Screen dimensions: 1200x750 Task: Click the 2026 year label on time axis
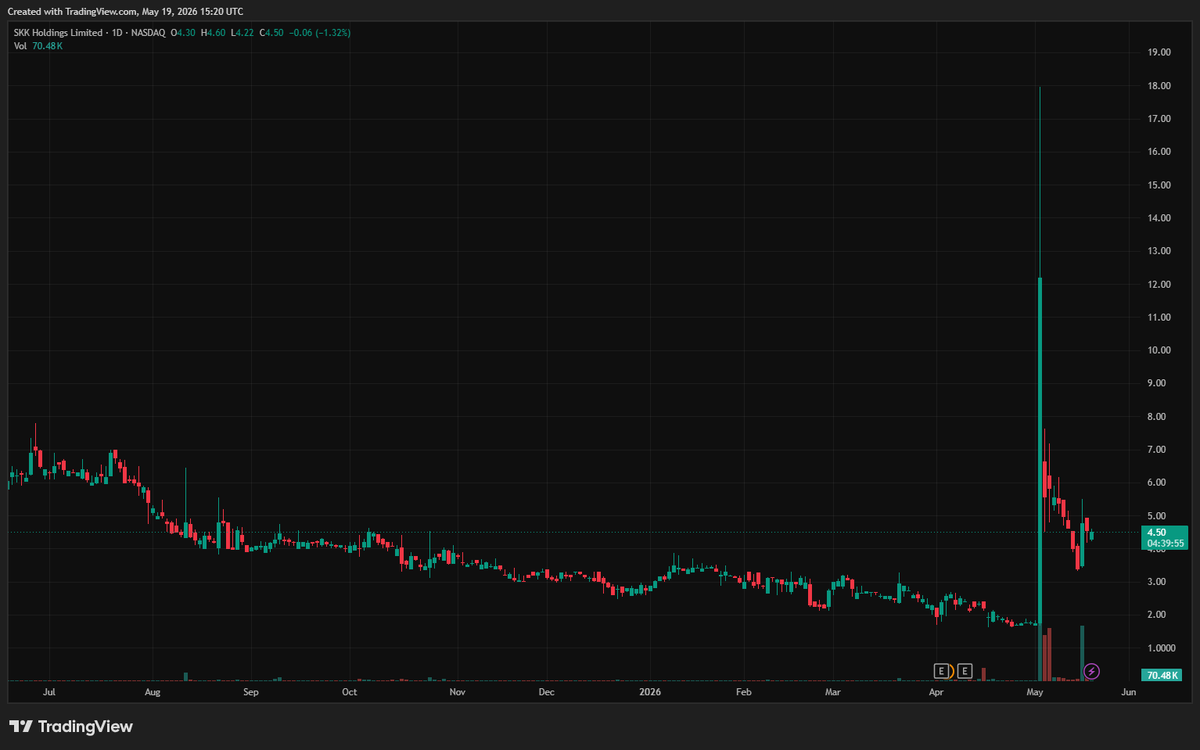pos(650,691)
